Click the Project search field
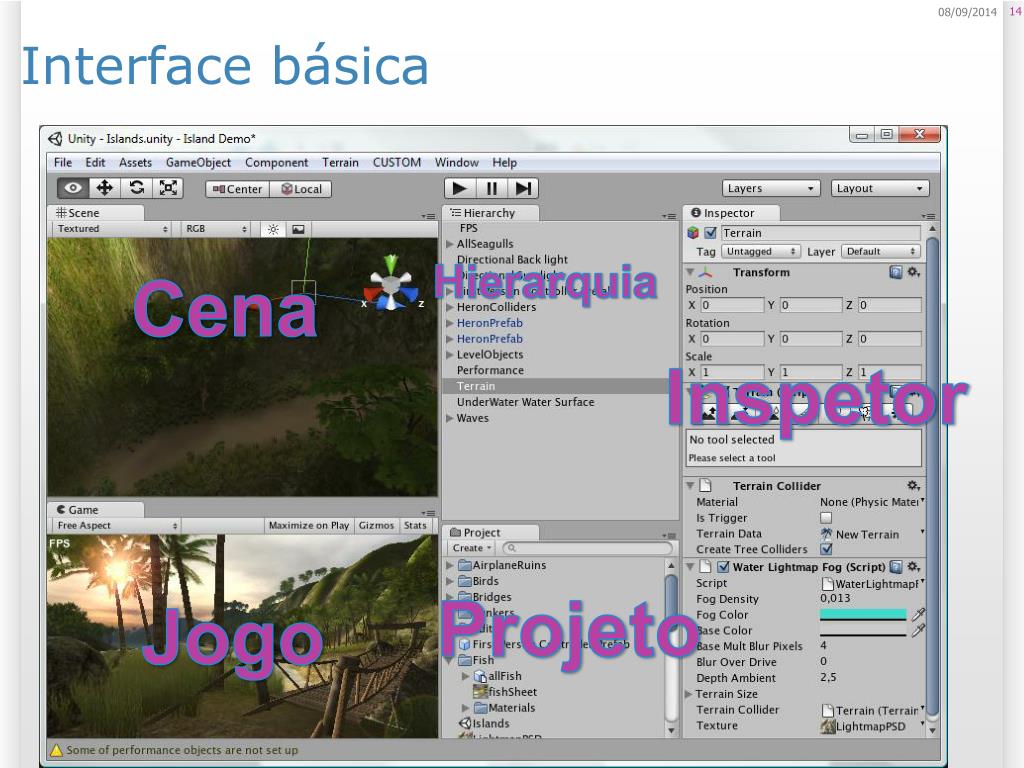 [x=587, y=548]
